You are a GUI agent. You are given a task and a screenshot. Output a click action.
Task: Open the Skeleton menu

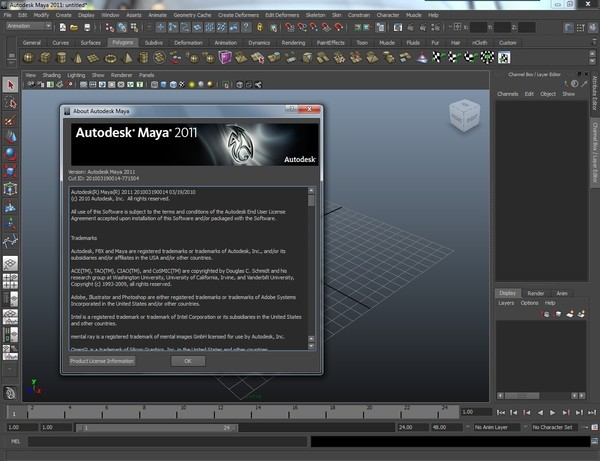315,15
